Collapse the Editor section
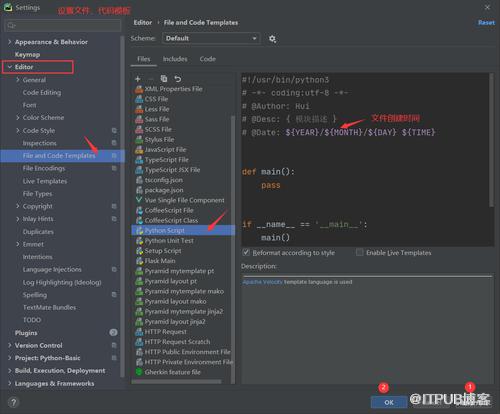This screenshot has width=500, height=414. tap(9, 67)
